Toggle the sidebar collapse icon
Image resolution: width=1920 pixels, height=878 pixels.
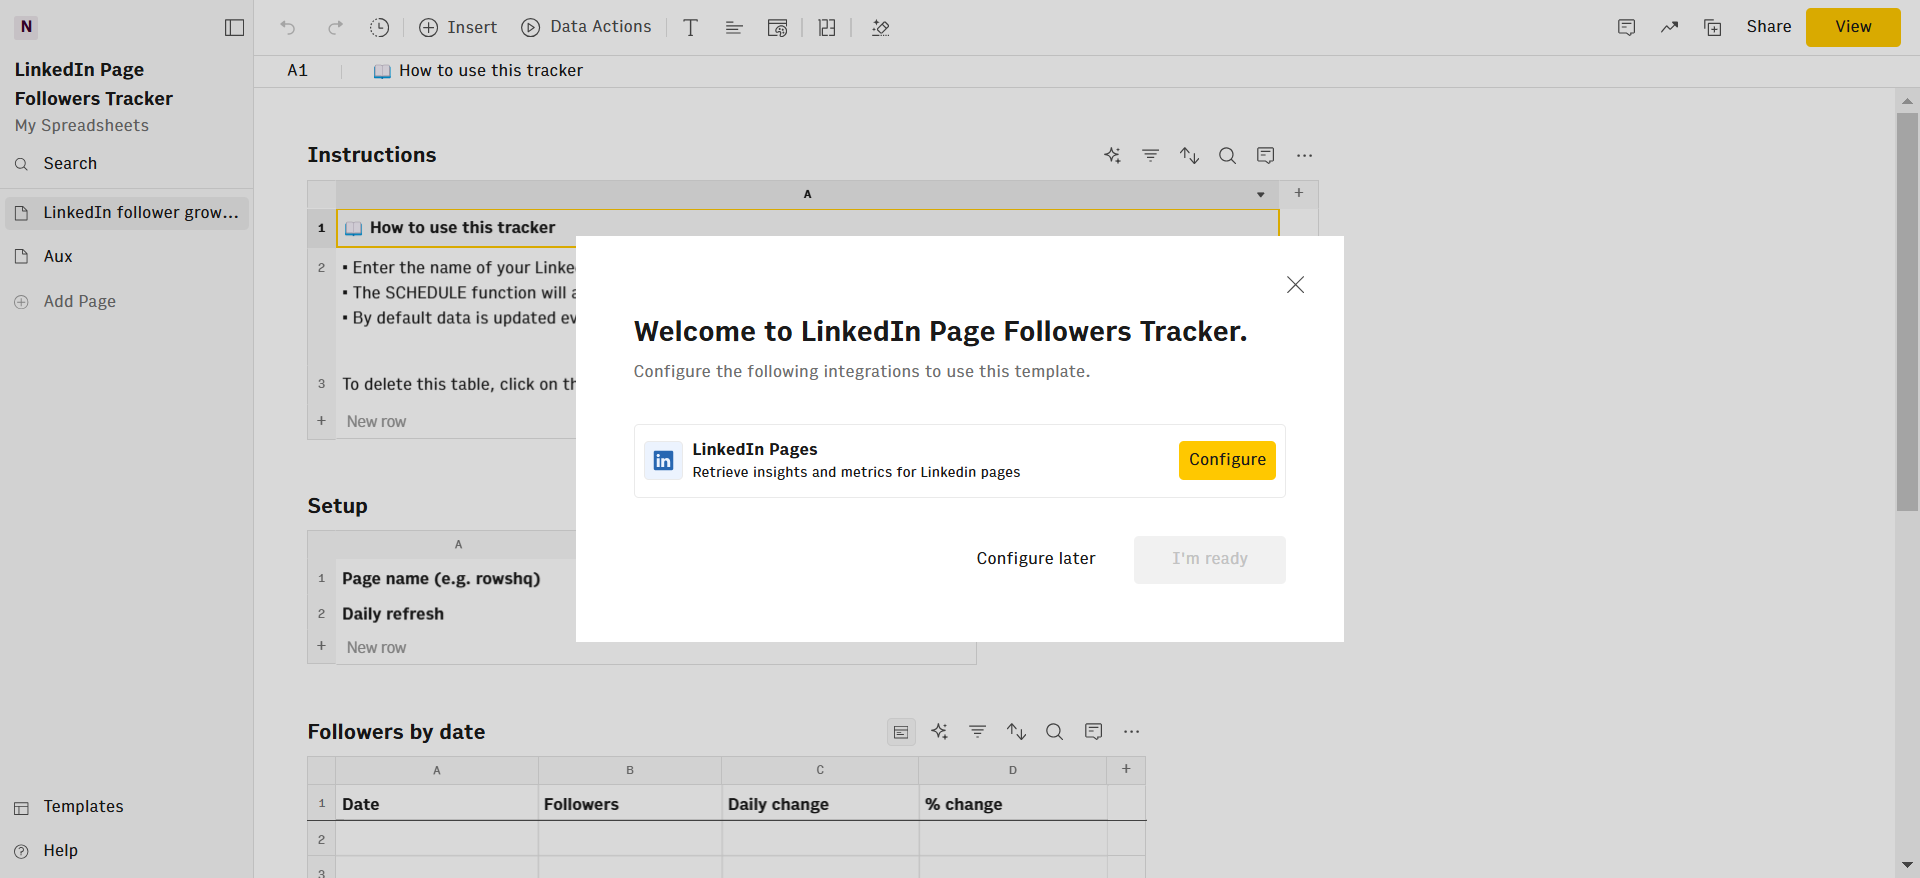pos(235,28)
